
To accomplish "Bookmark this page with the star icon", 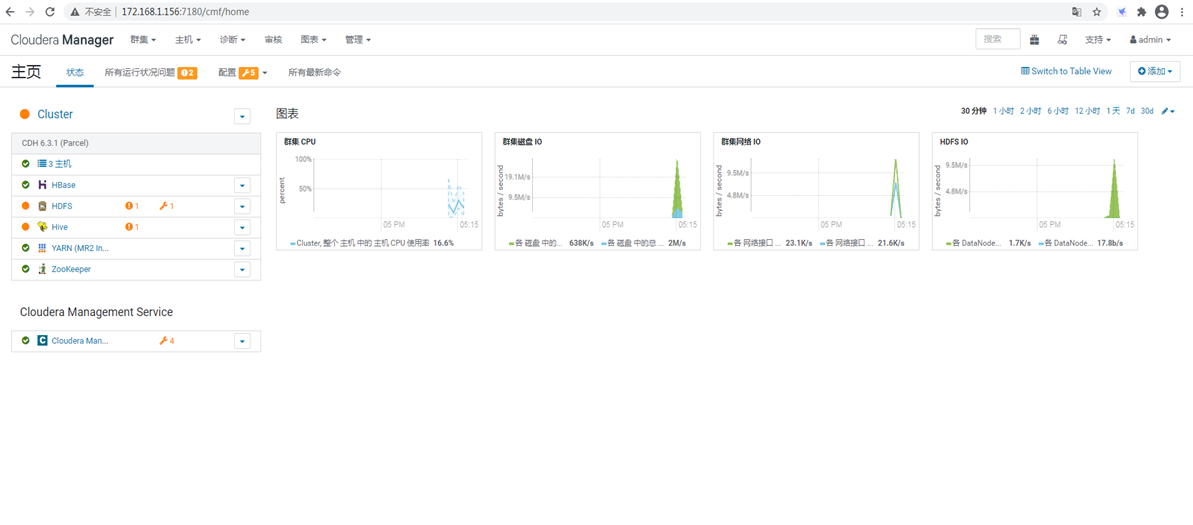I will (x=1096, y=12).
